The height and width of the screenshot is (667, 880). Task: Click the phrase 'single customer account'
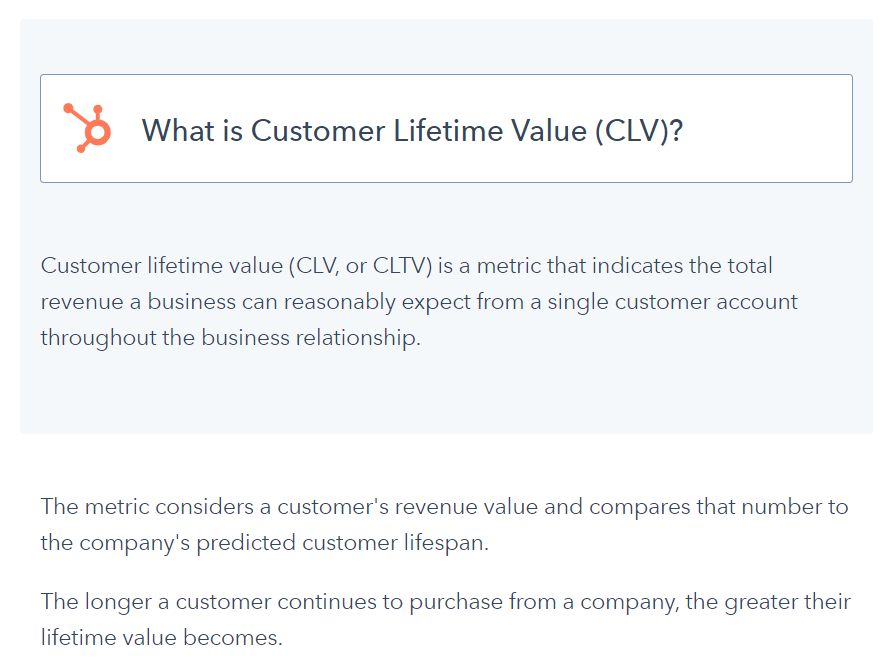[x=672, y=302]
